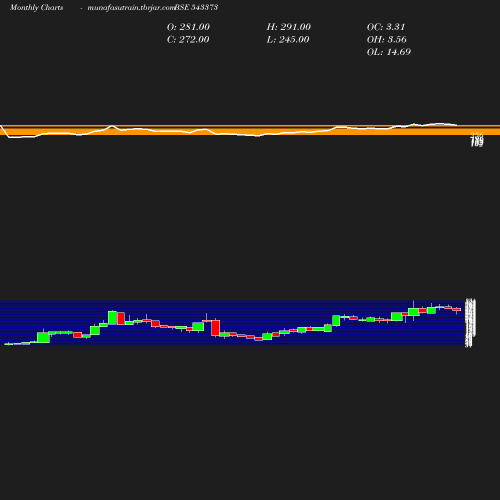Screen dimensions: 500x500
Task: Click the munafasutra website name text
Action: (x=131, y=8)
